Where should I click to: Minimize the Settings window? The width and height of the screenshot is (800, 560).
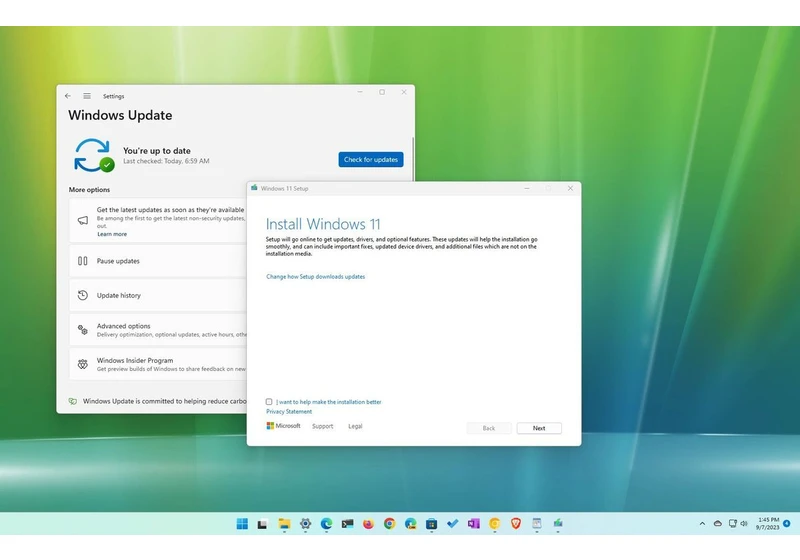[360, 92]
